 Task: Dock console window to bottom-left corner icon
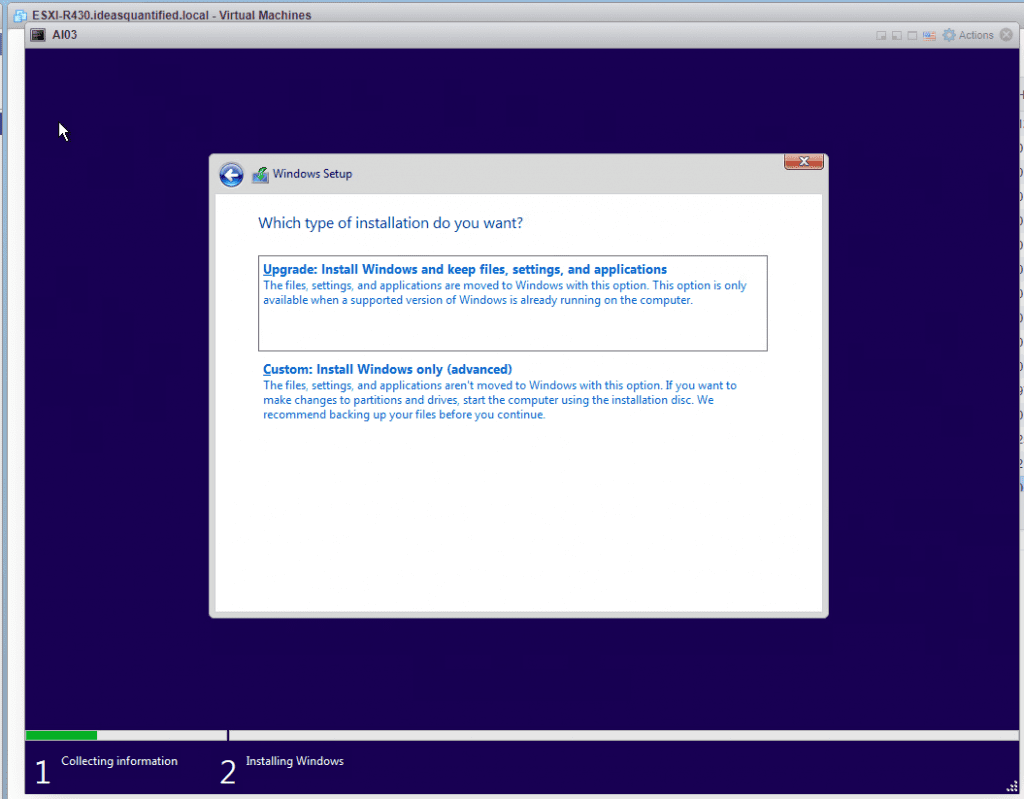coord(897,36)
